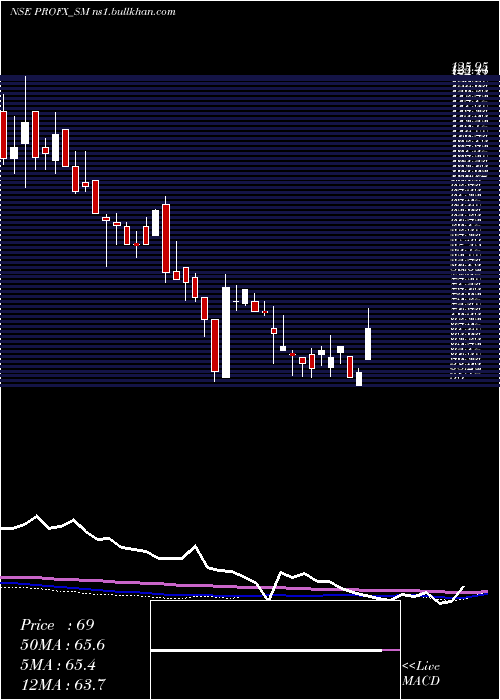The width and height of the screenshot is (500, 700).
Task: Select the "Price : 69" readout
Action: tap(57, 625)
